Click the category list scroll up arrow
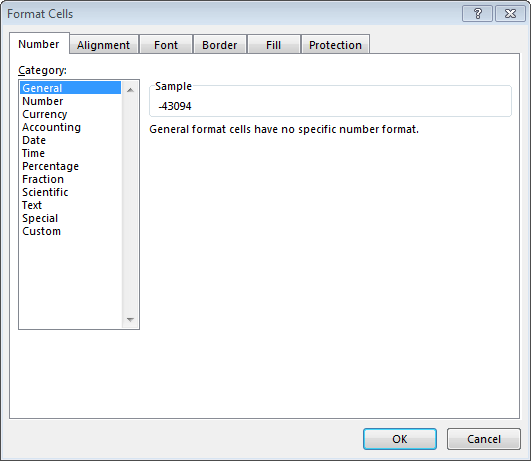531x461 pixels. click(130, 90)
